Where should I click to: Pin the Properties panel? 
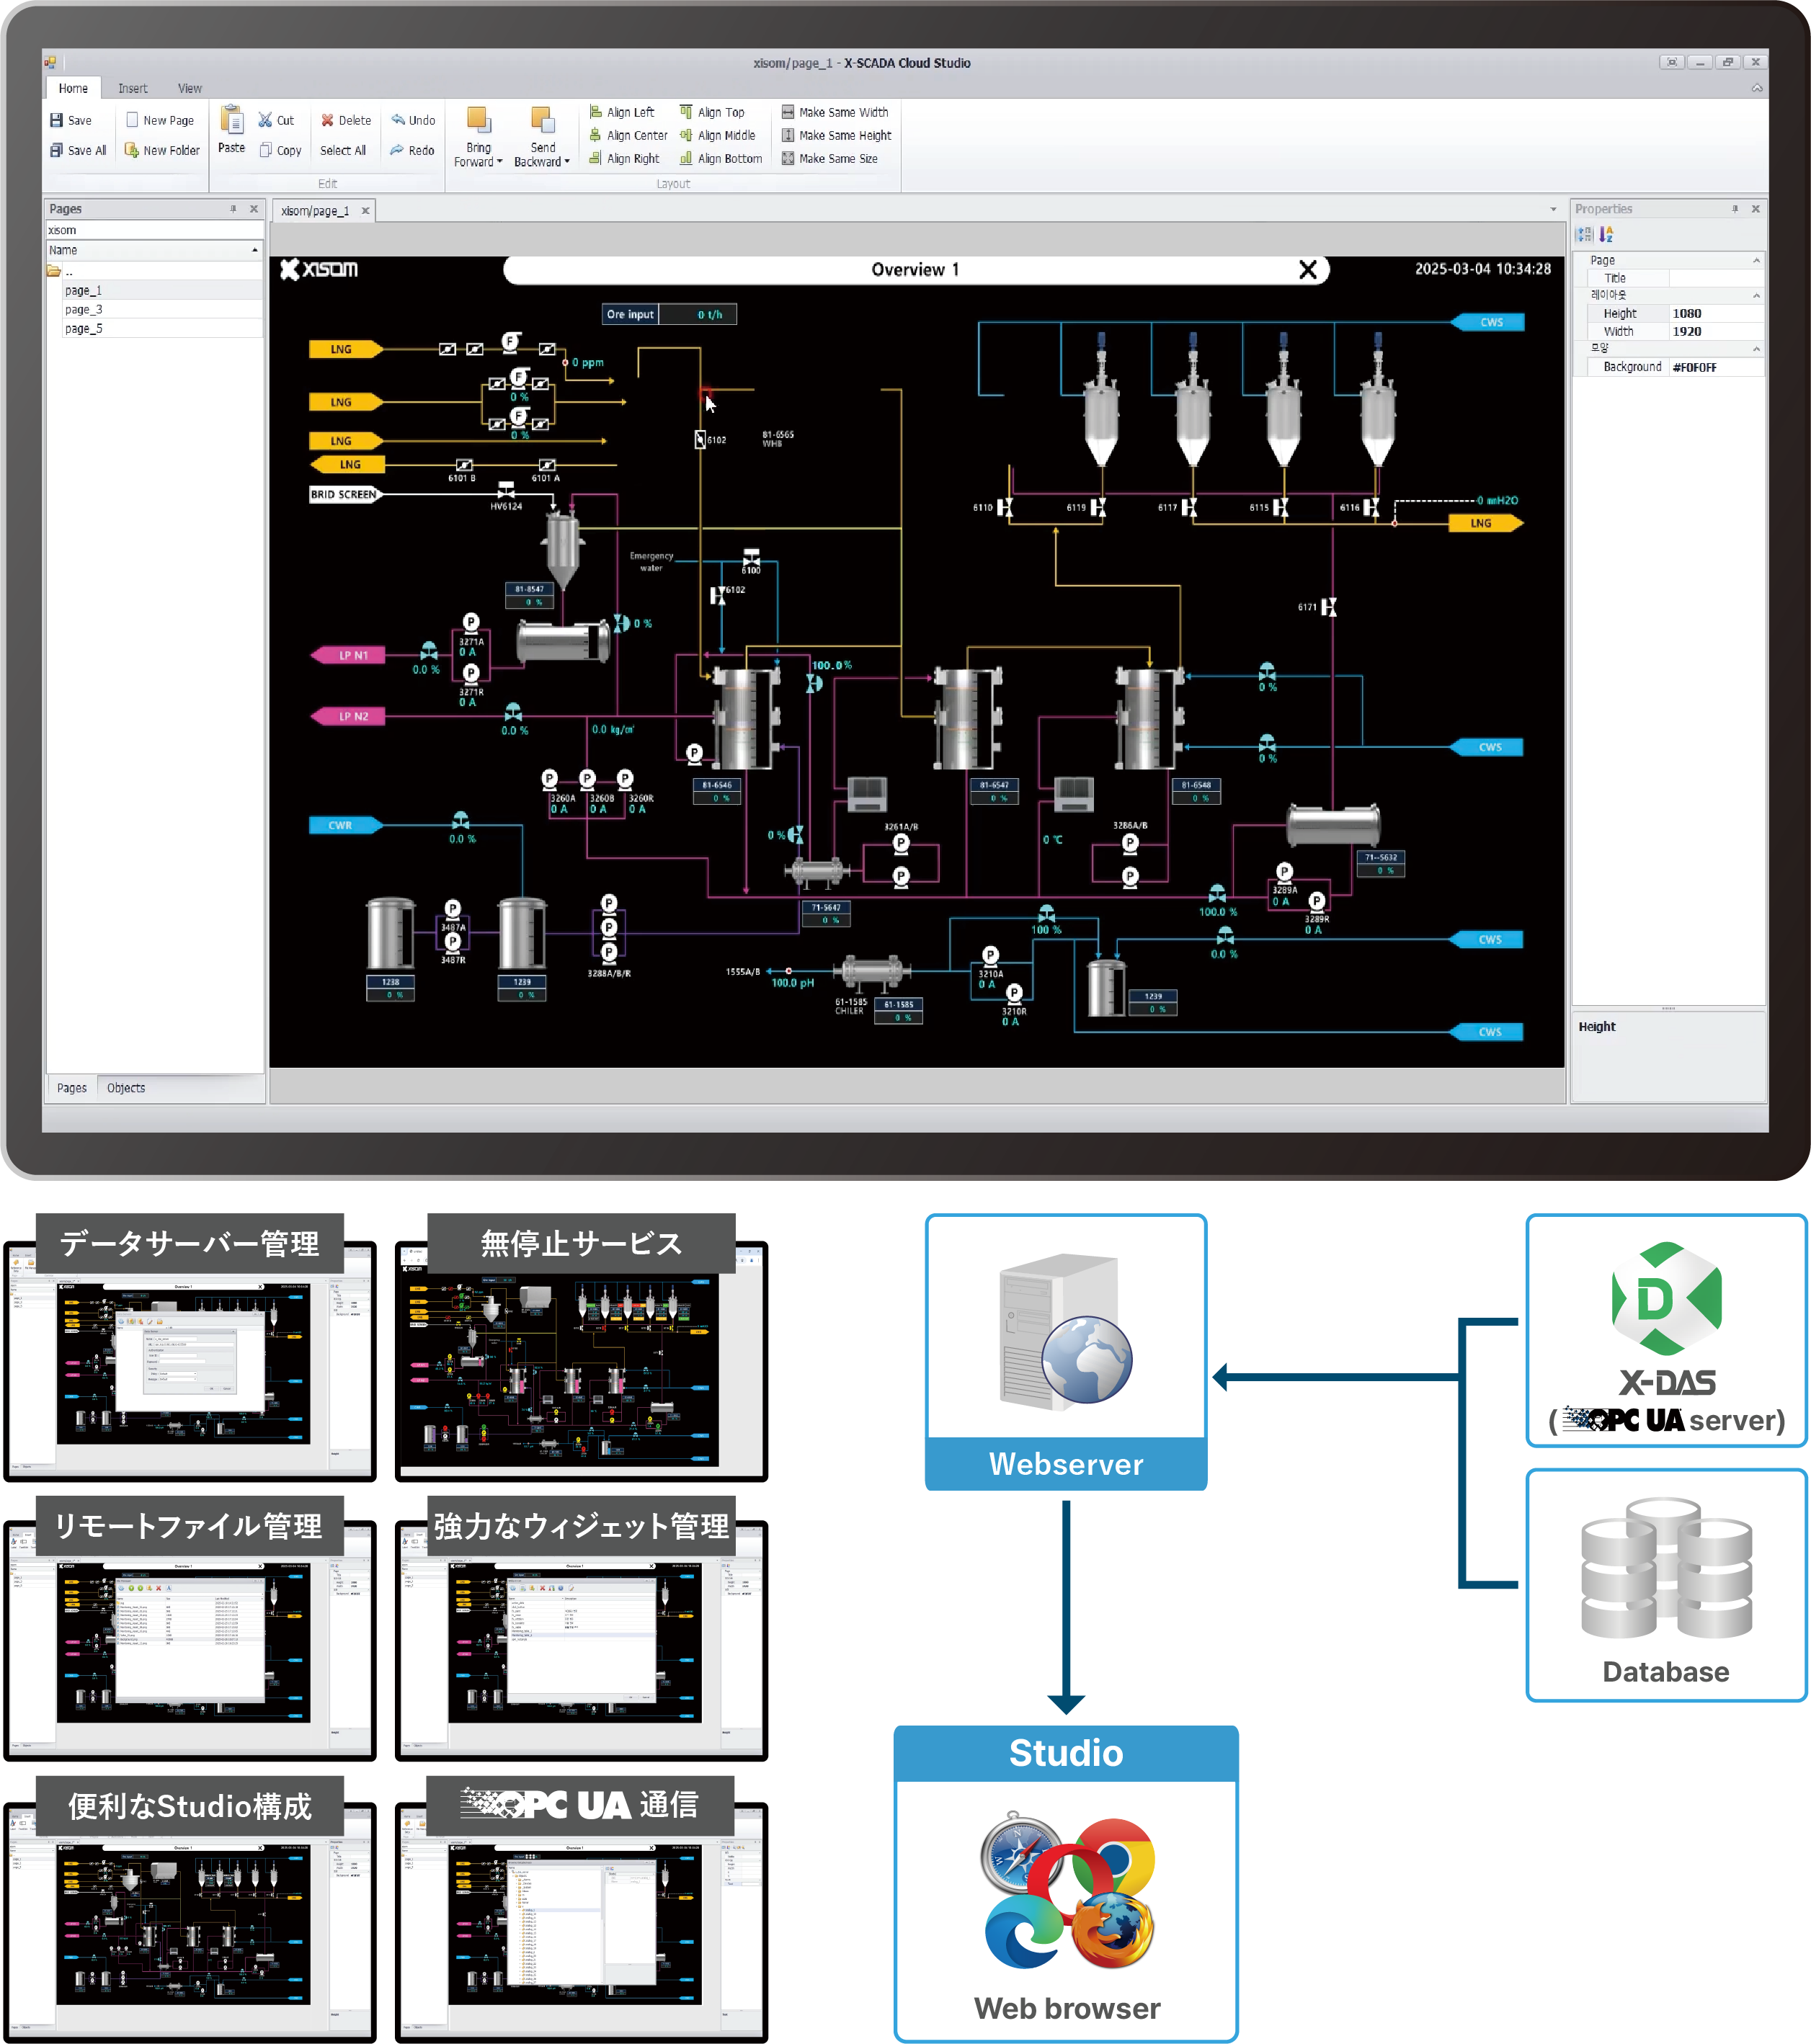(x=1735, y=209)
